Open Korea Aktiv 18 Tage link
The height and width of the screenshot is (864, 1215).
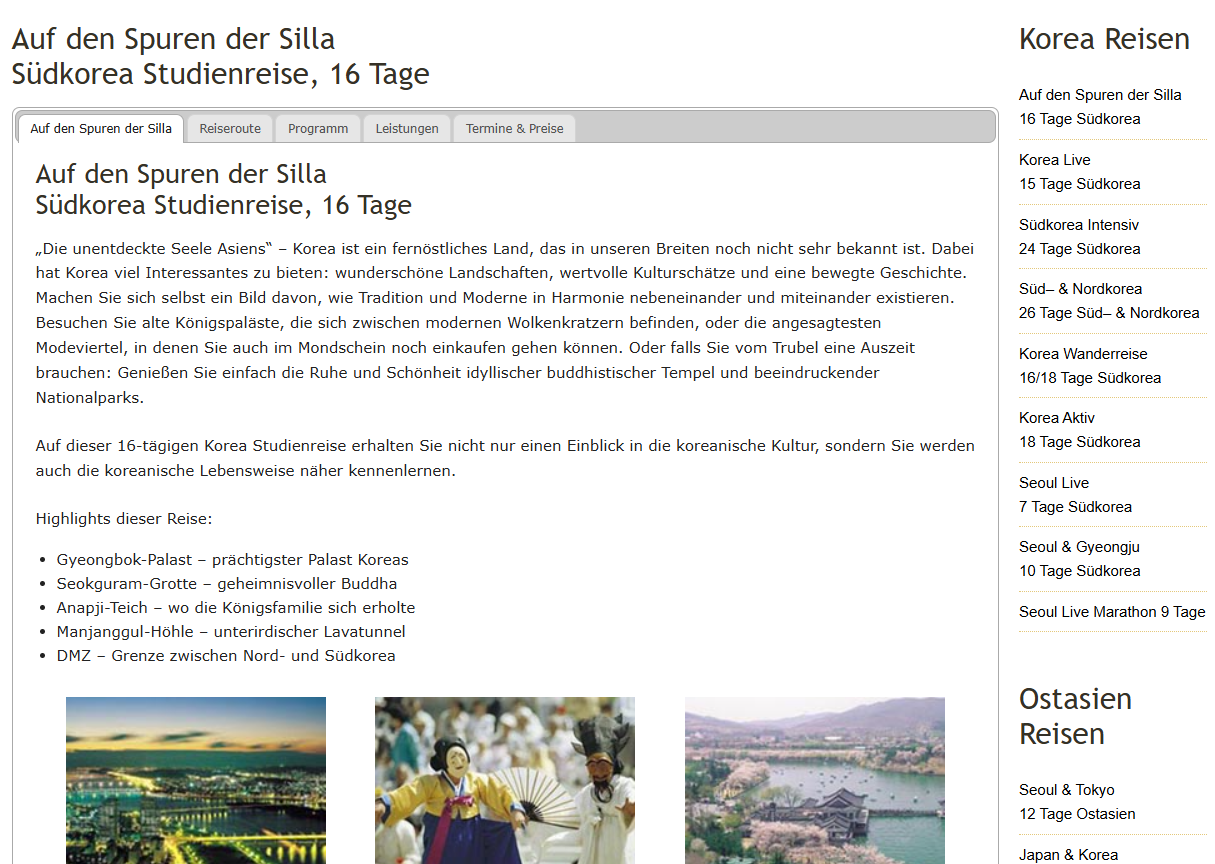click(1079, 430)
